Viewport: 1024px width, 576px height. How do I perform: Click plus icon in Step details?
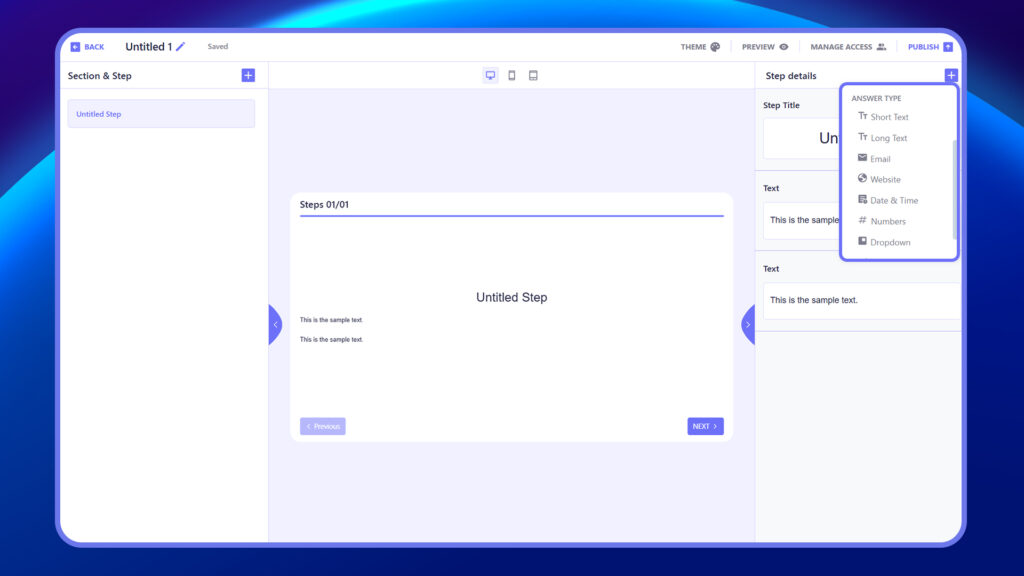pyautogui.click(x=951, y=75)
